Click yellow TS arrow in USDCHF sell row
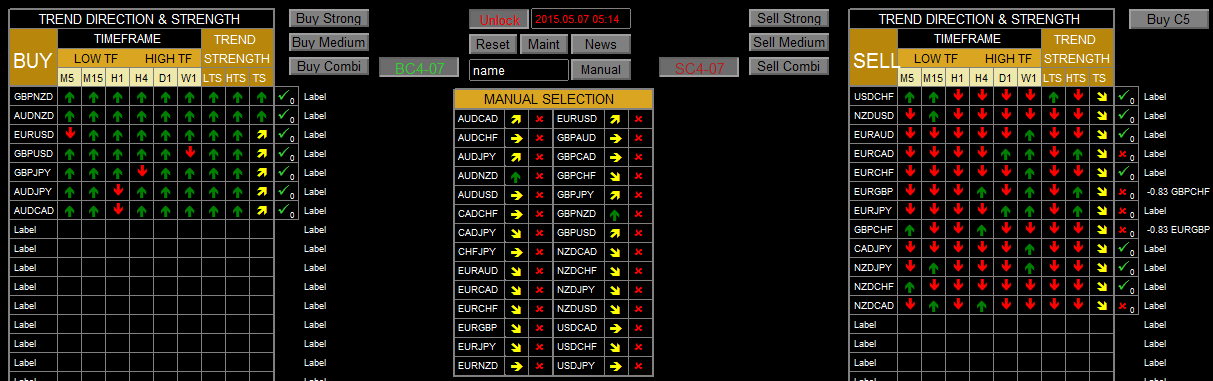 pos(1101,97)
